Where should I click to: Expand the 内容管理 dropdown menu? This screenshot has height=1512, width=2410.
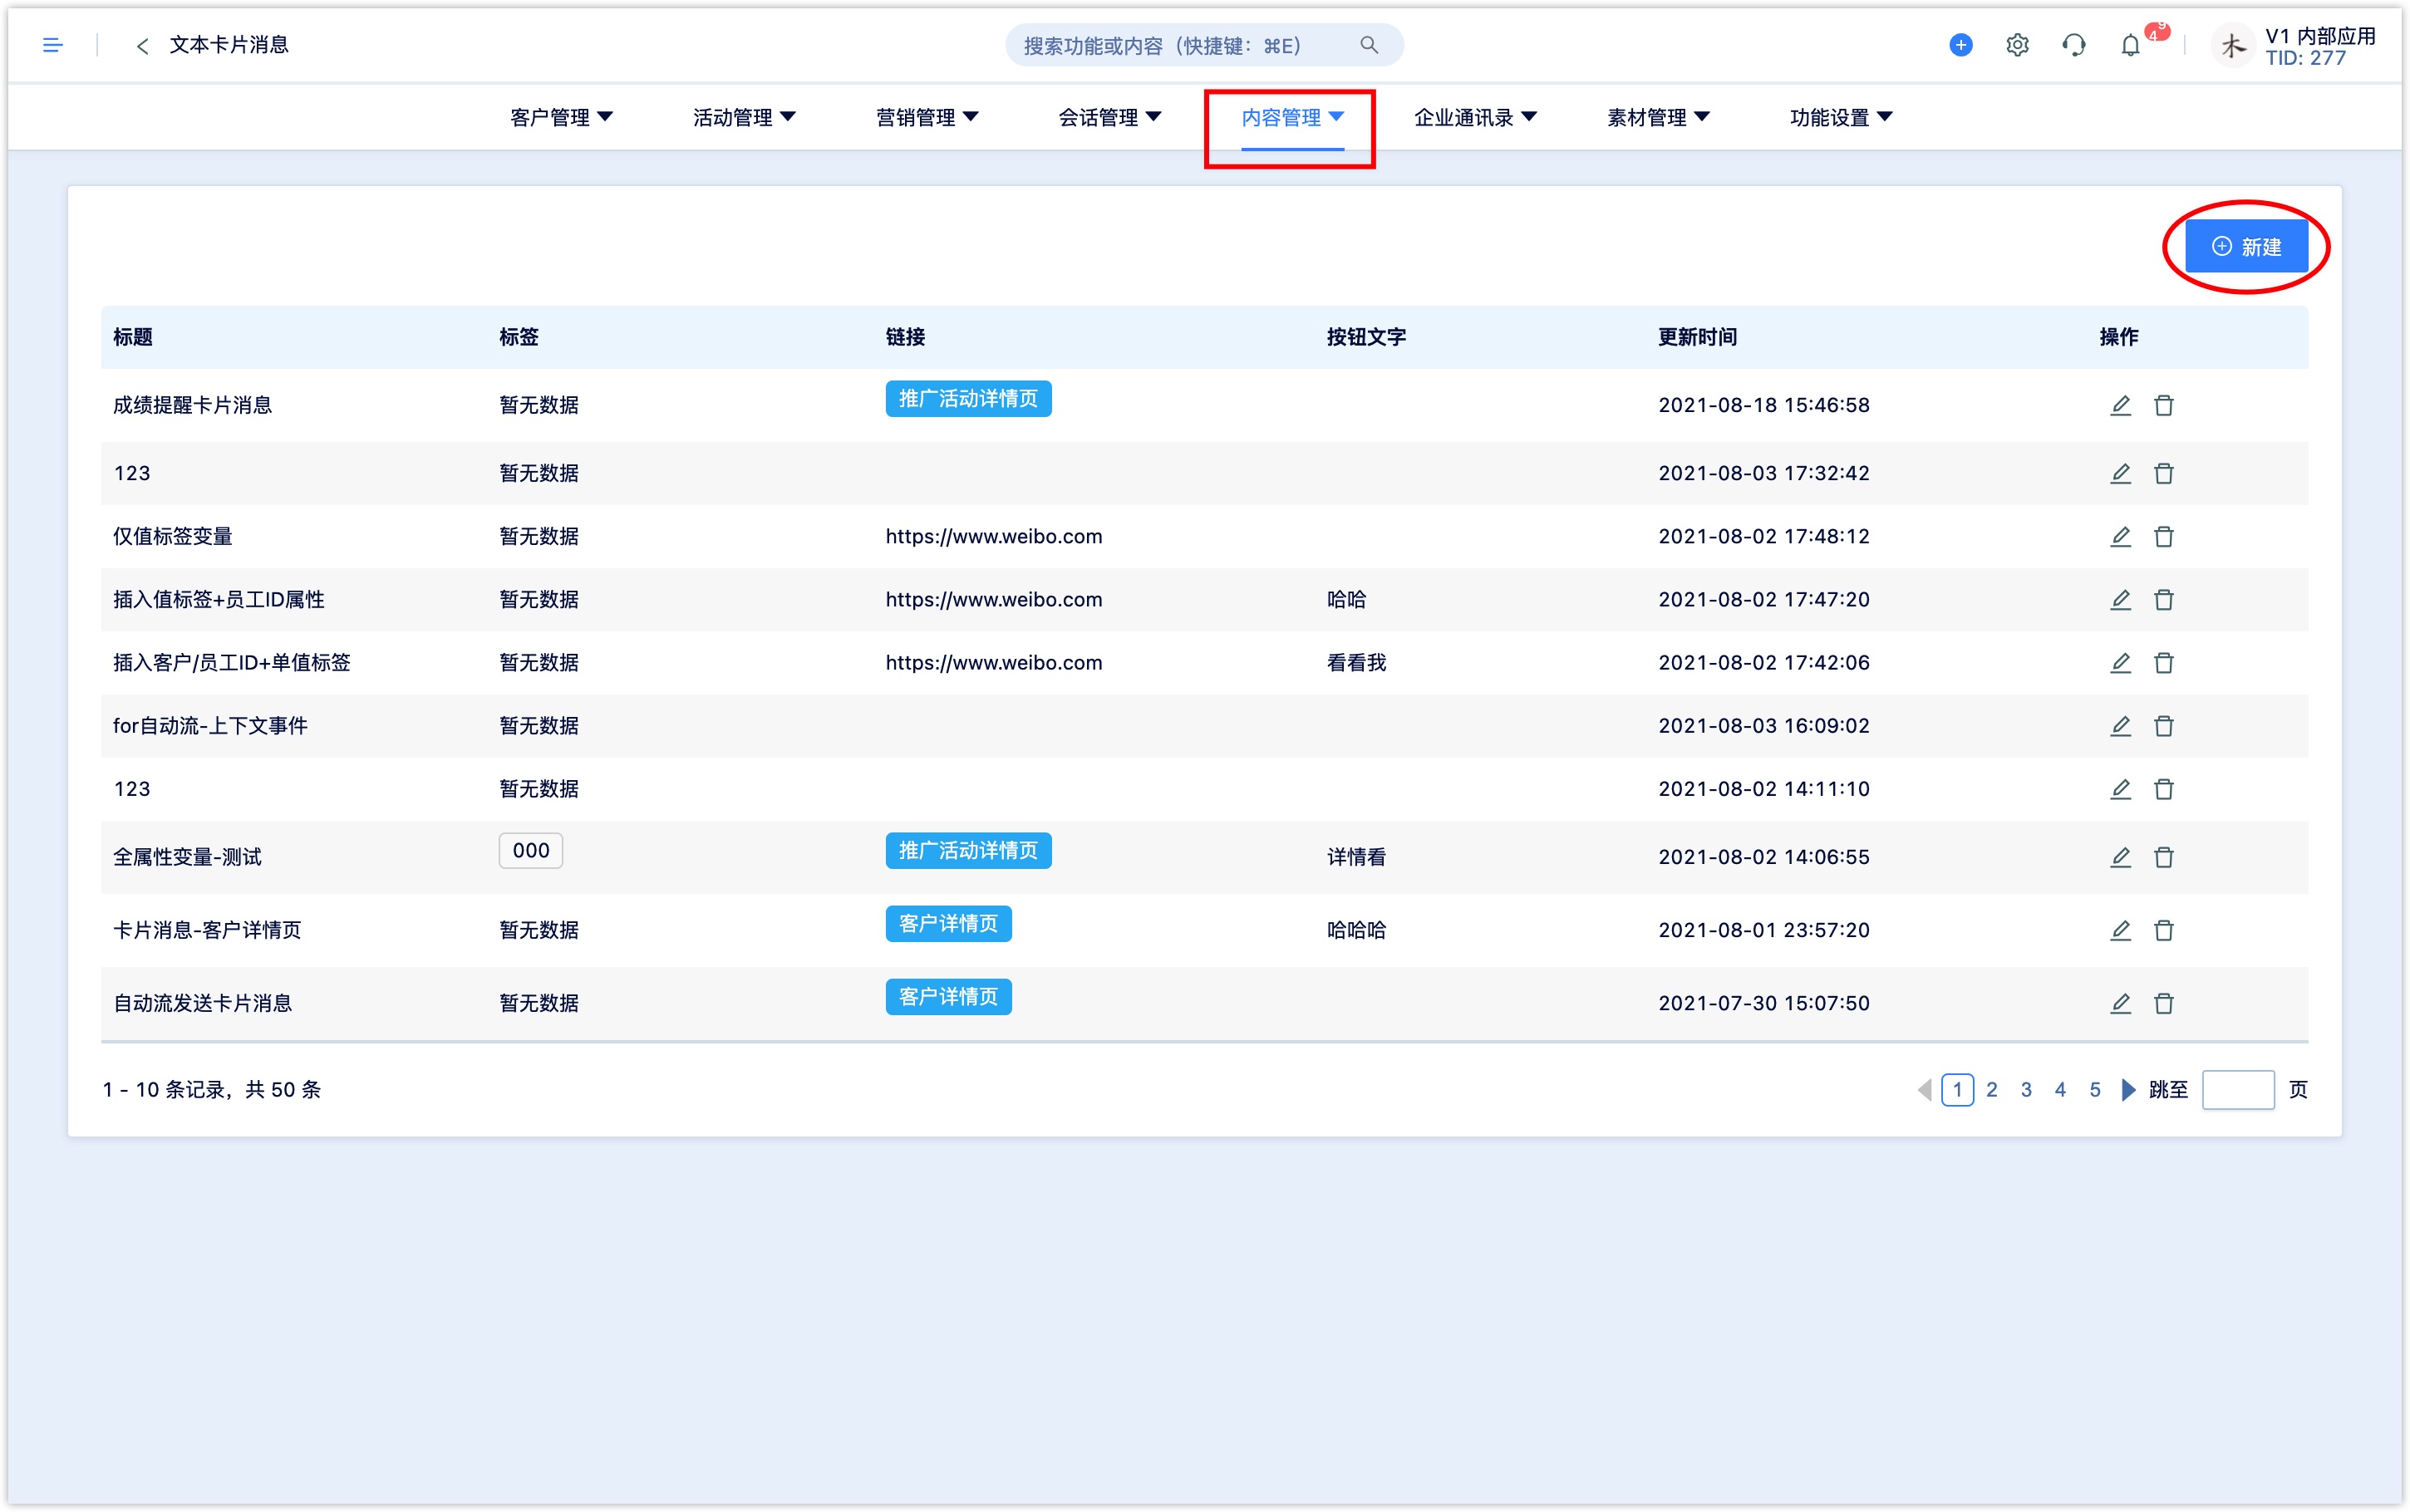coord(1292,117)
